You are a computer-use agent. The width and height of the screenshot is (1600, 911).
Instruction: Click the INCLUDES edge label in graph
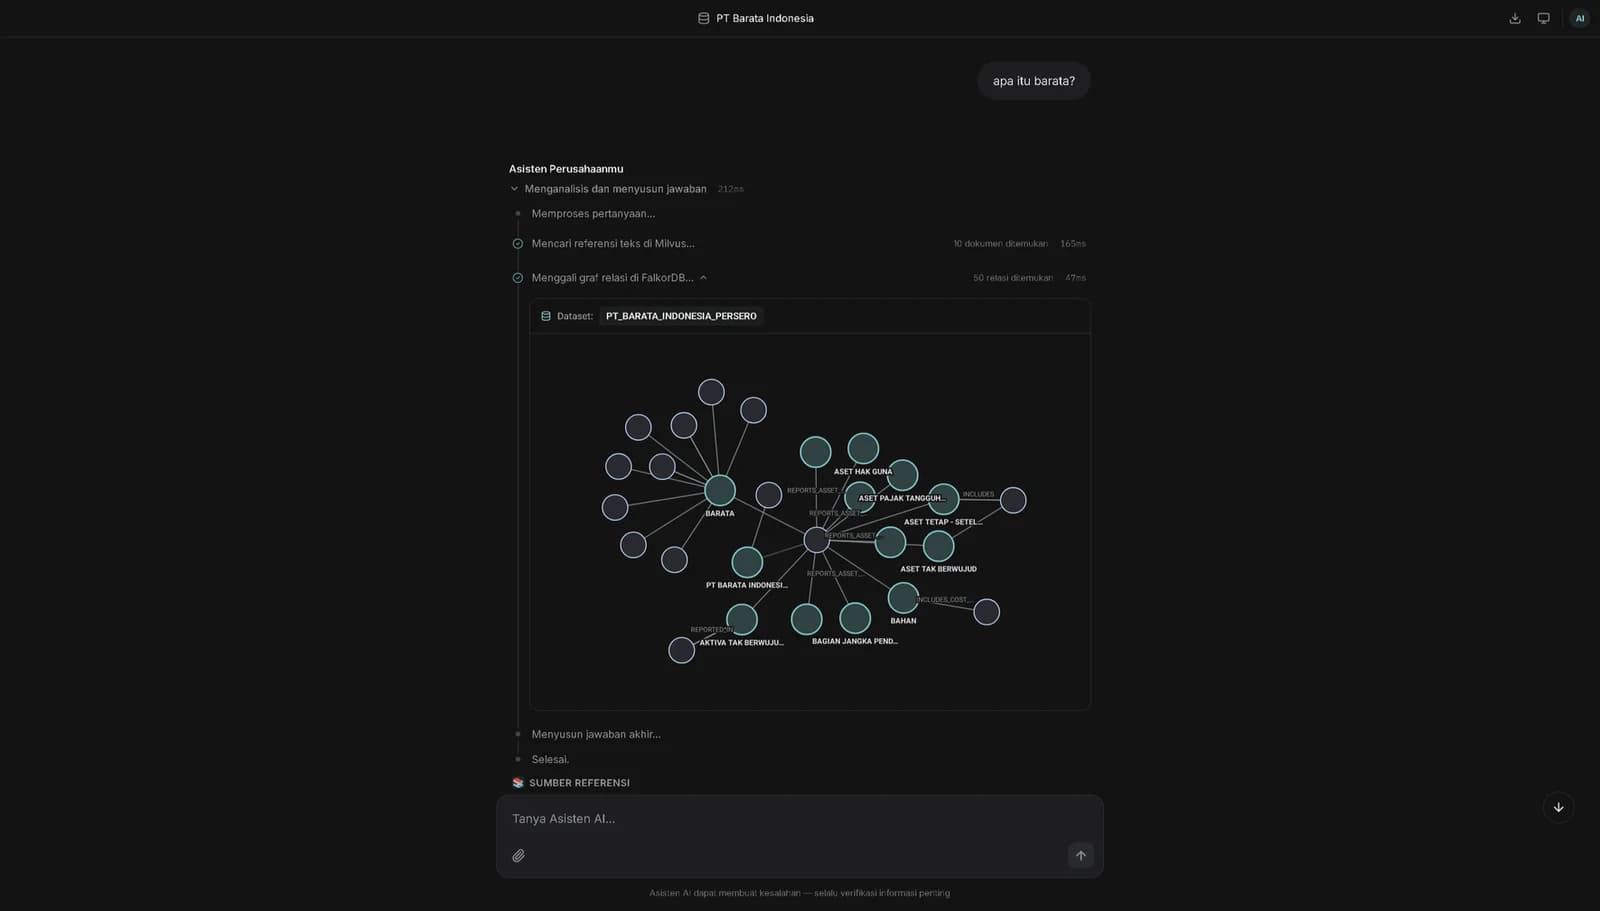click(978, 494)
